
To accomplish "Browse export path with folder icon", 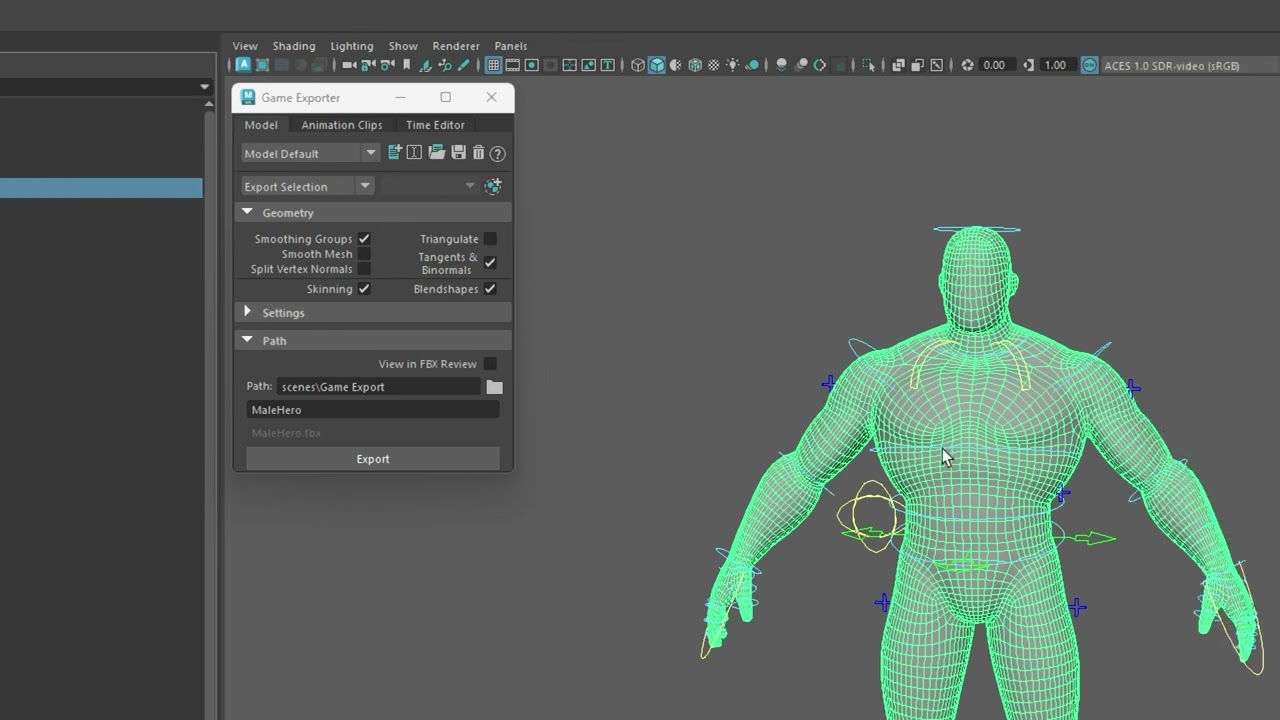I will 494,387.
